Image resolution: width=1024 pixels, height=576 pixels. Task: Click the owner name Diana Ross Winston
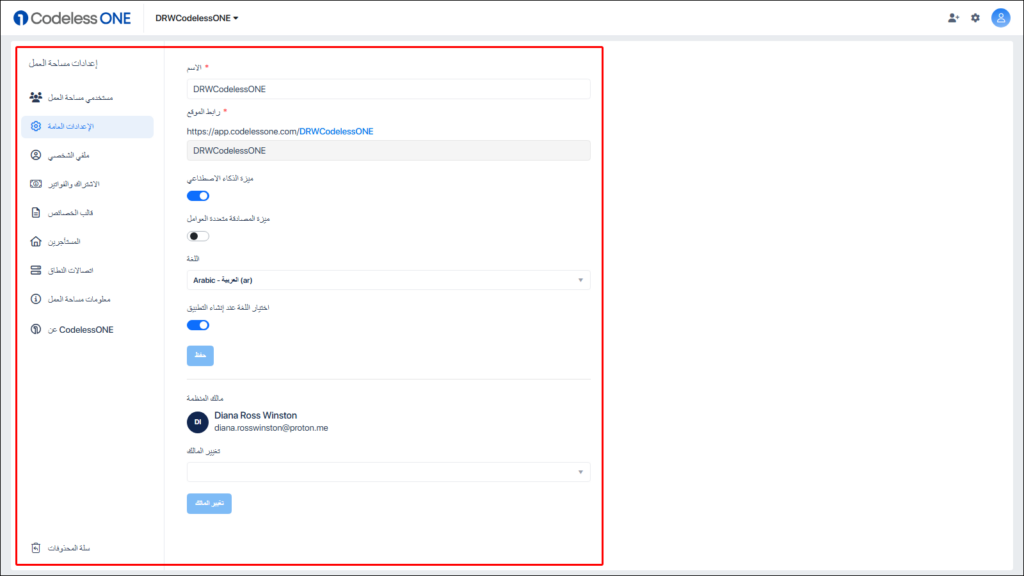[x=255, y=415]
